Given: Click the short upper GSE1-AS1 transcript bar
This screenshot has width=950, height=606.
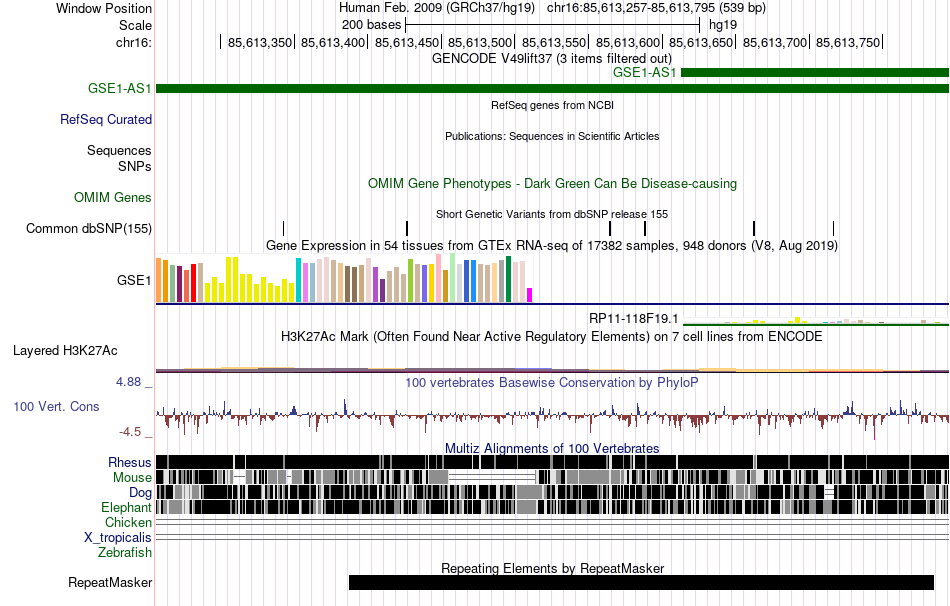Looking at the screenshot, I should coord(815,73).
